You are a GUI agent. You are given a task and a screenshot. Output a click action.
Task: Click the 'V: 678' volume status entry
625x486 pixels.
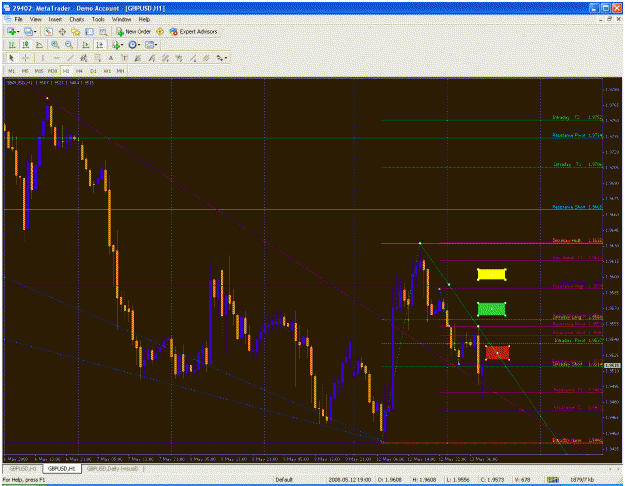pyautogui.click(x=524, y=480)
